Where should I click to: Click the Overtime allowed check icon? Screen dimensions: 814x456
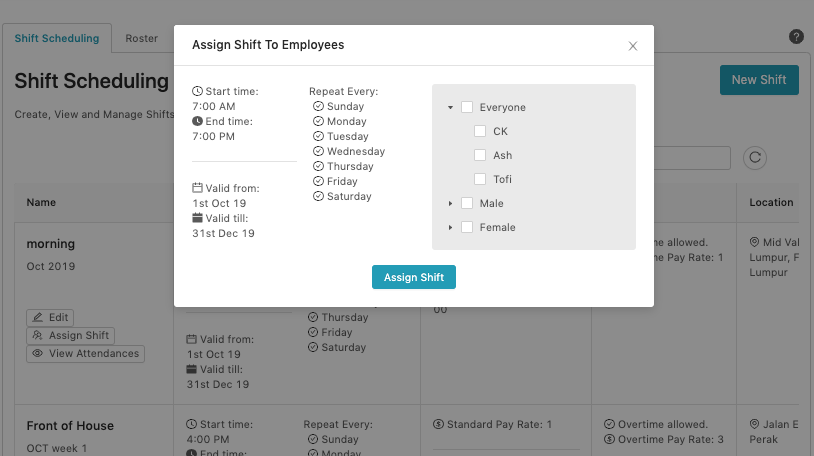click(609, 424)
